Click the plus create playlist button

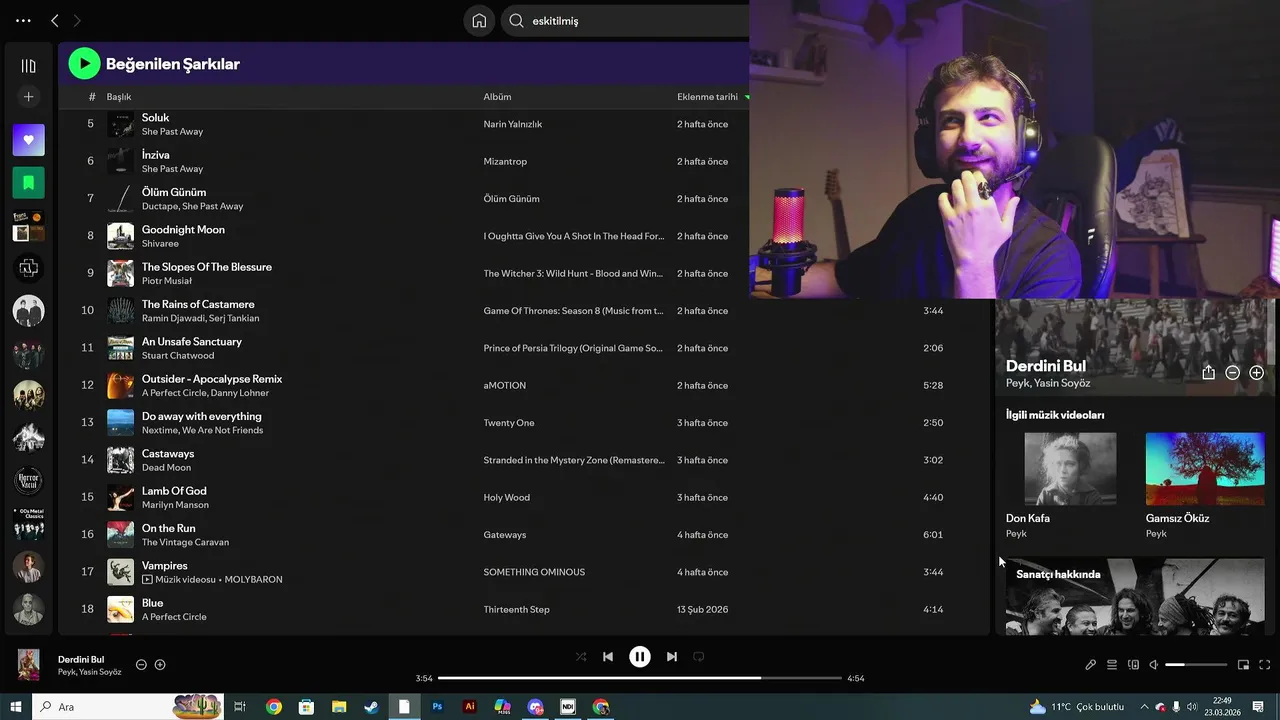[x=28, y=97]
